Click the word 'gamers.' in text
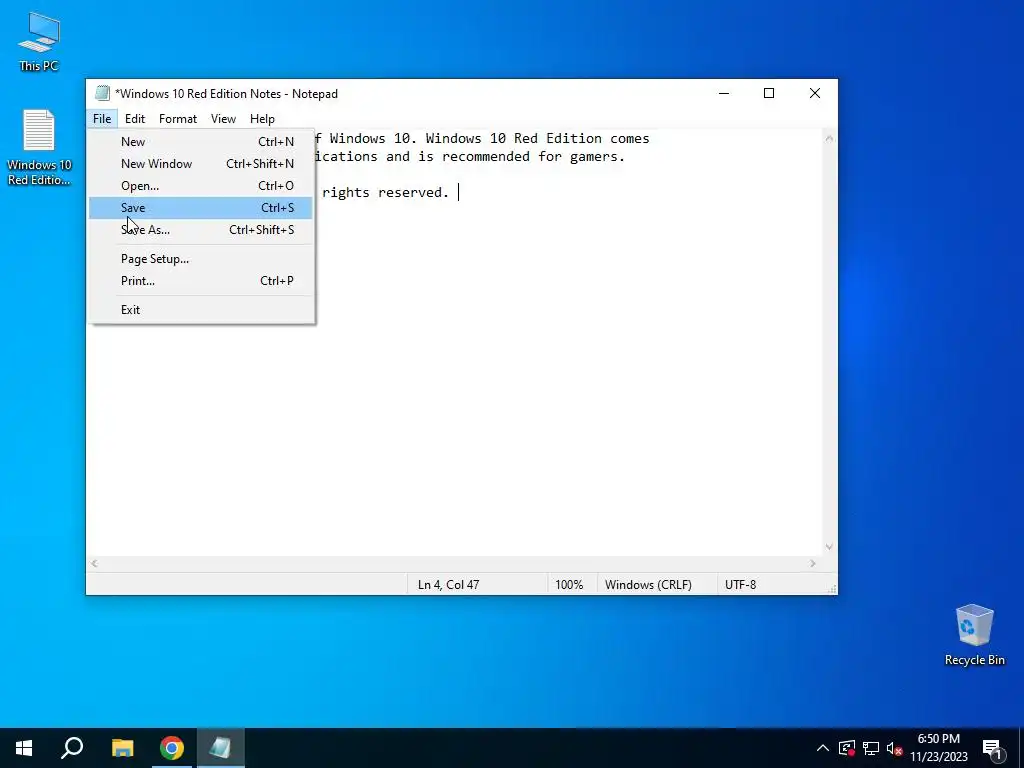This screenshot has width=1024, height=768. click(x=598, y=157)
